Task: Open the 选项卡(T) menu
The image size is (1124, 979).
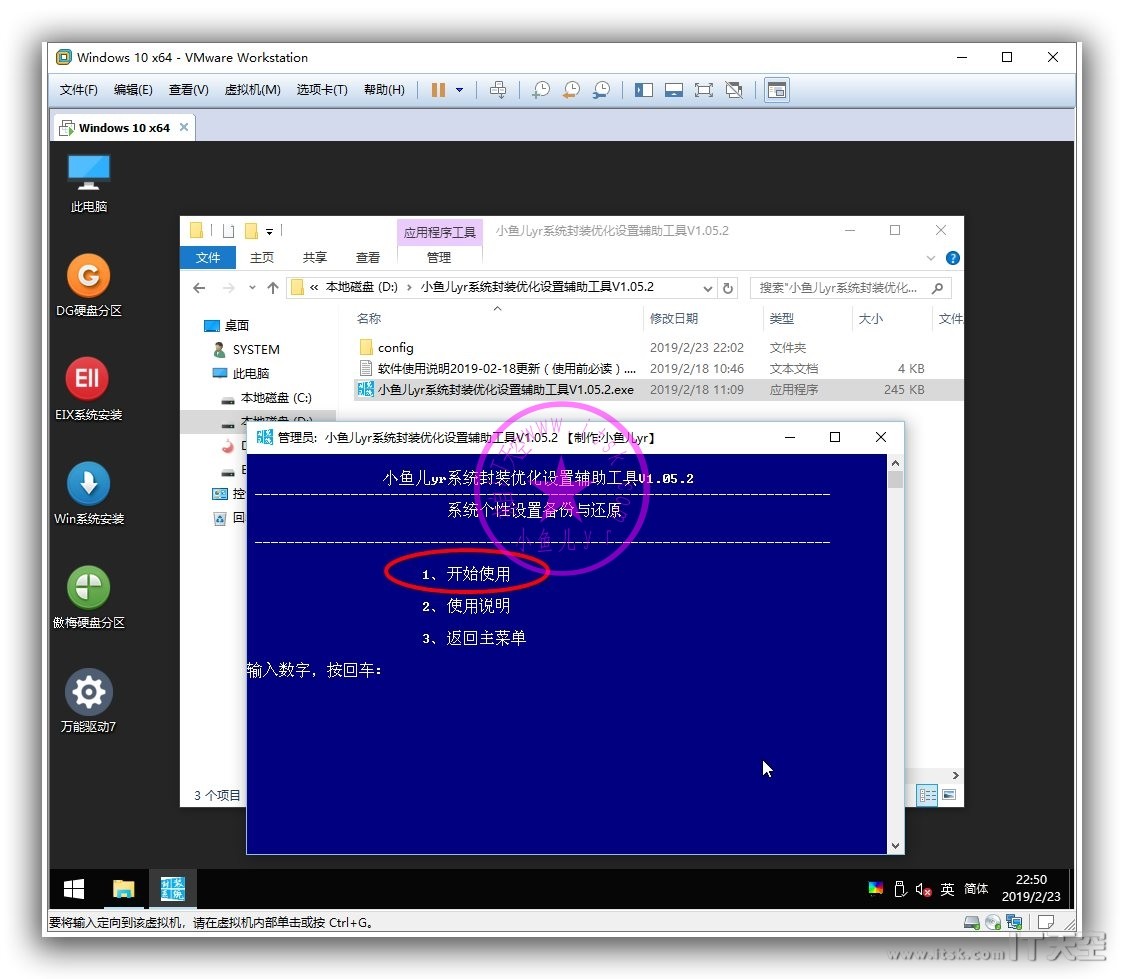Action: tap(322, 90)
